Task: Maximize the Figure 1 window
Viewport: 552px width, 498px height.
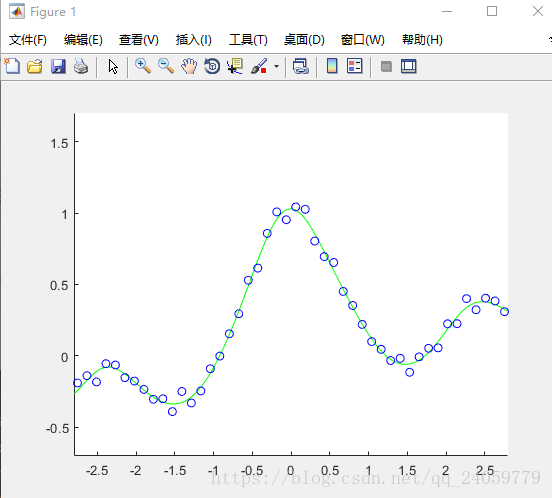Action: coord(492,11)
